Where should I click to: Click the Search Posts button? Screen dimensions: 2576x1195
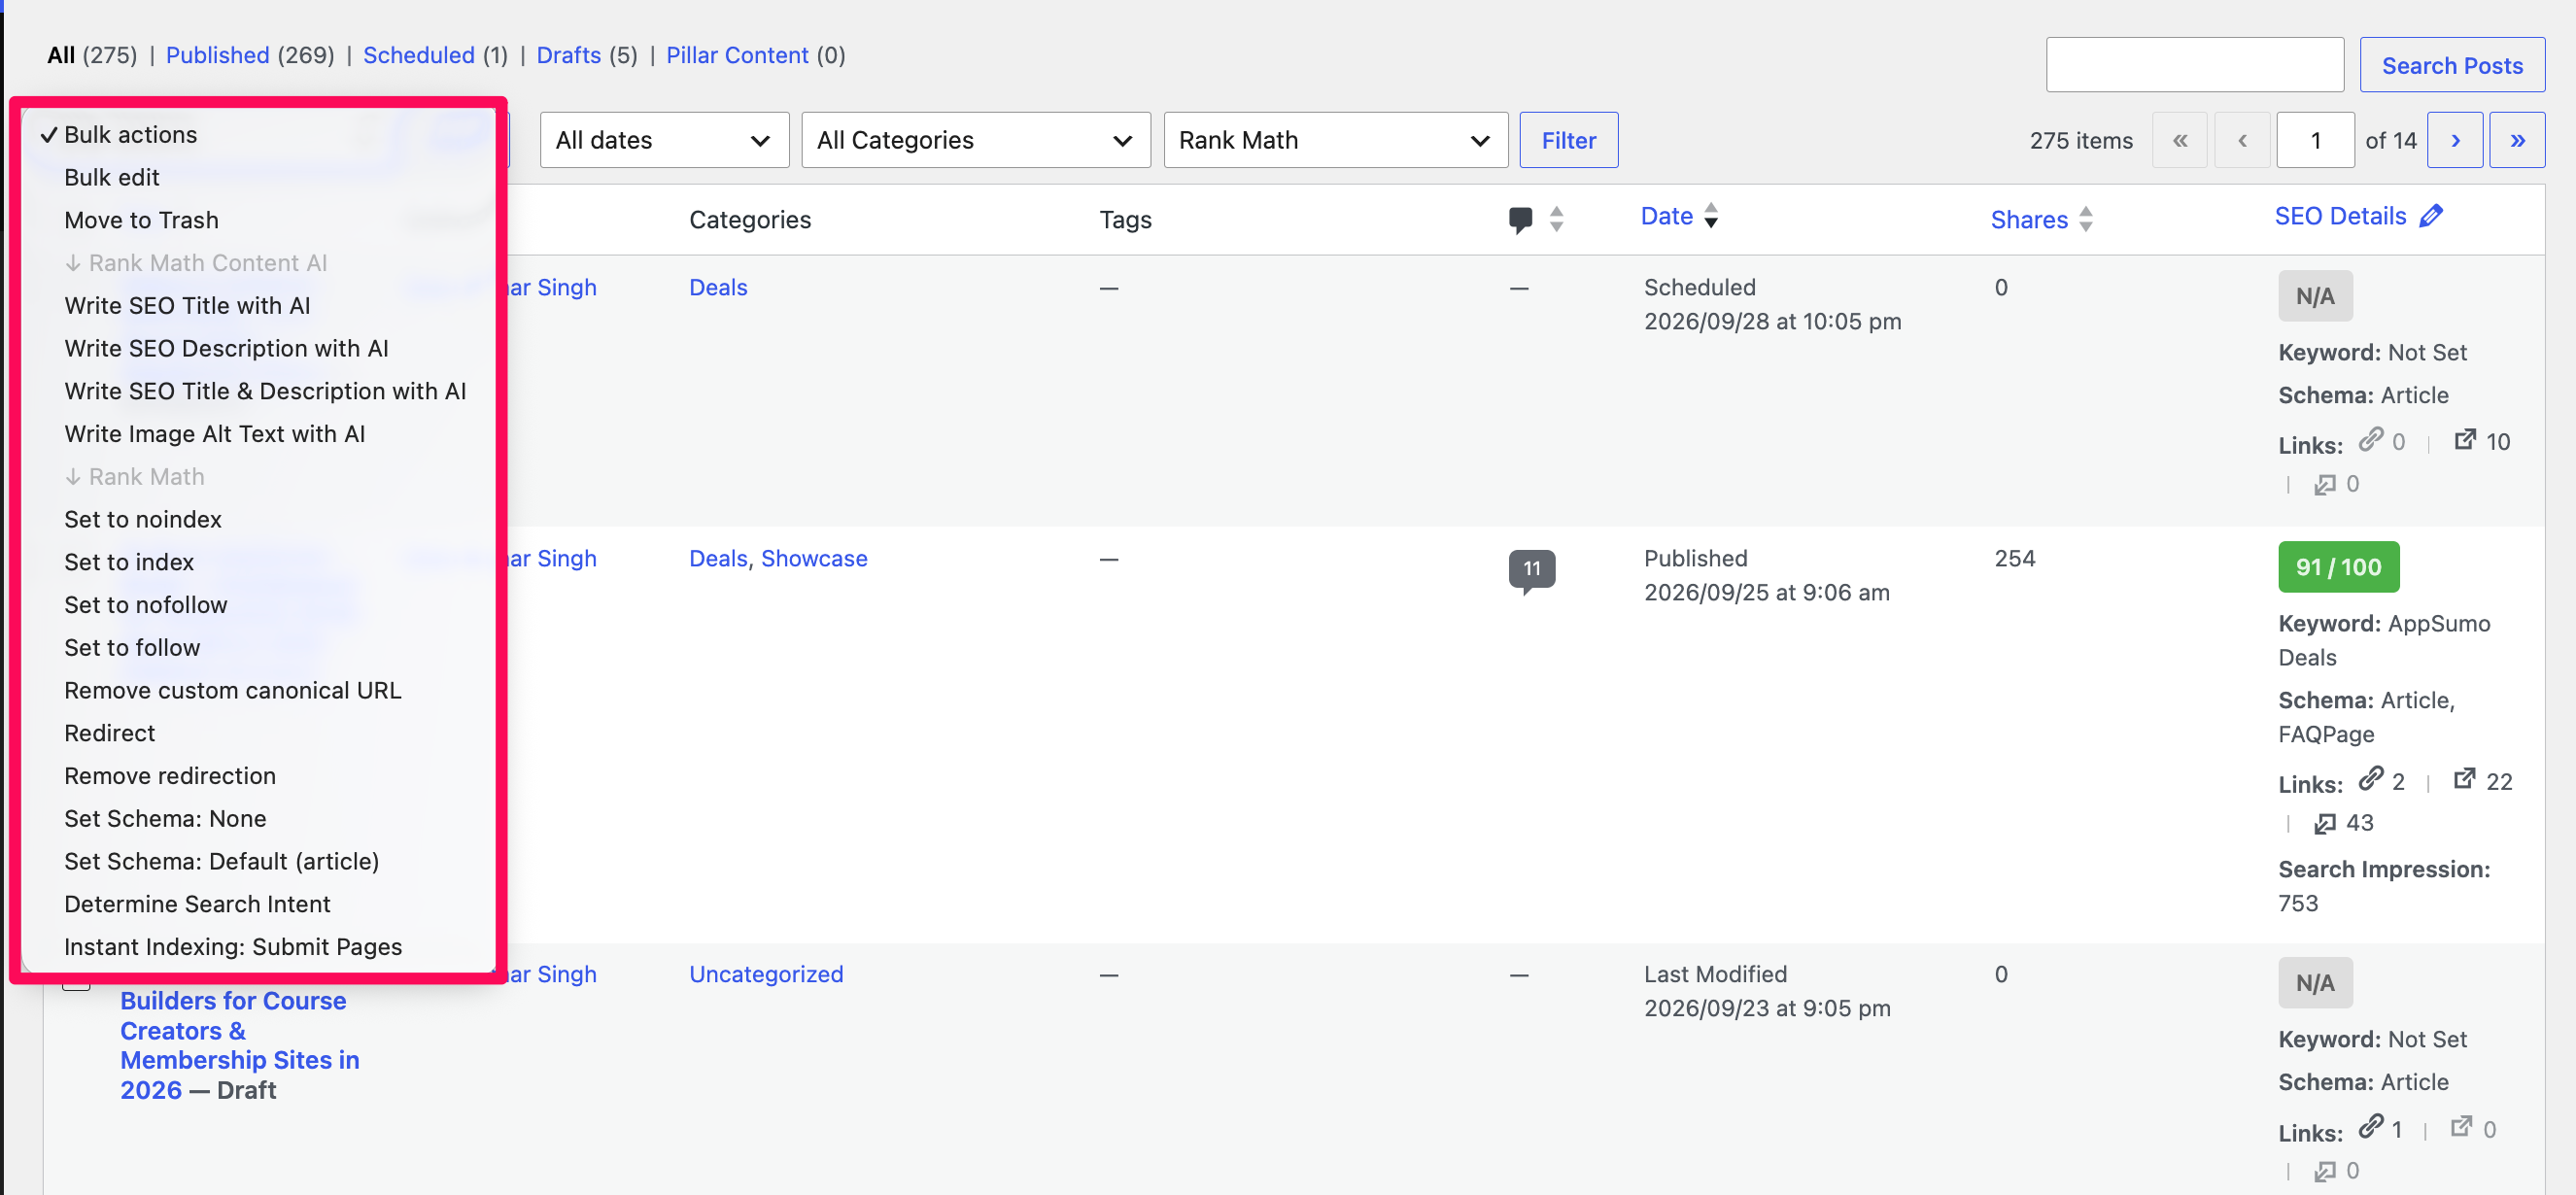tap(2452, 66)
